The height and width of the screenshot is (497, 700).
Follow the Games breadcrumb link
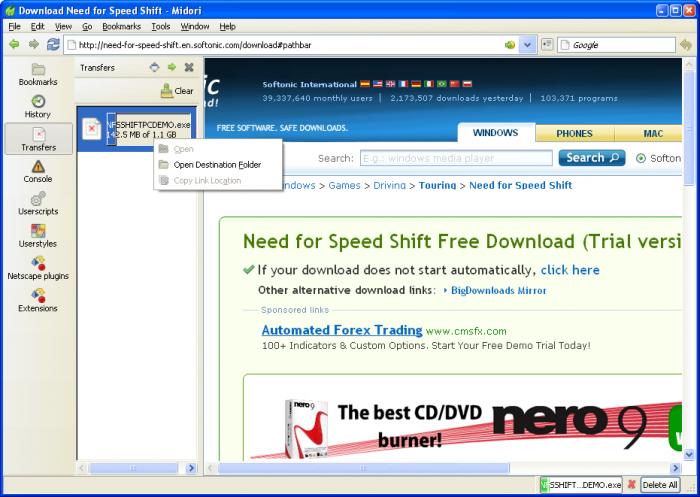click(x=344, y=185)
